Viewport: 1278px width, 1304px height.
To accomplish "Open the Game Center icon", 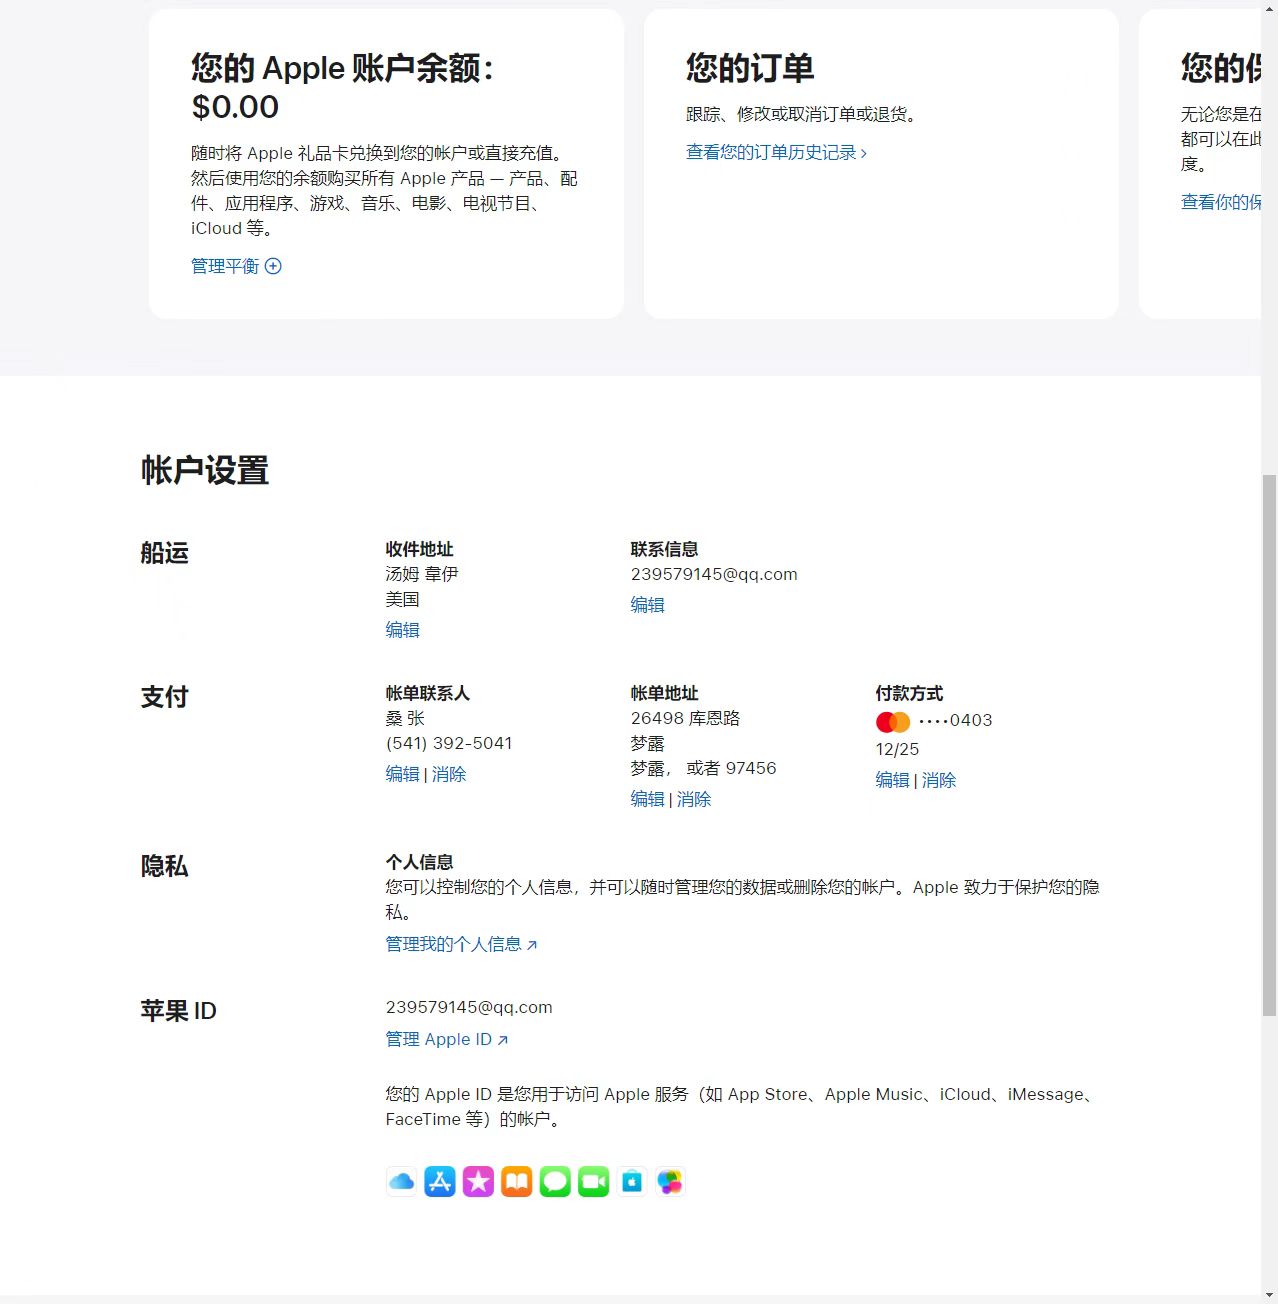I will 670,1181.
